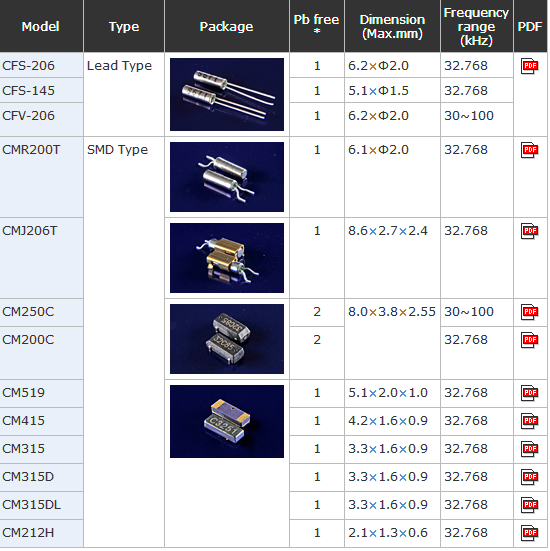Image resolution: width=550 pixels, height=551 pixels.
Task: Open the PDF icon for CM315D
Action: 530,477
